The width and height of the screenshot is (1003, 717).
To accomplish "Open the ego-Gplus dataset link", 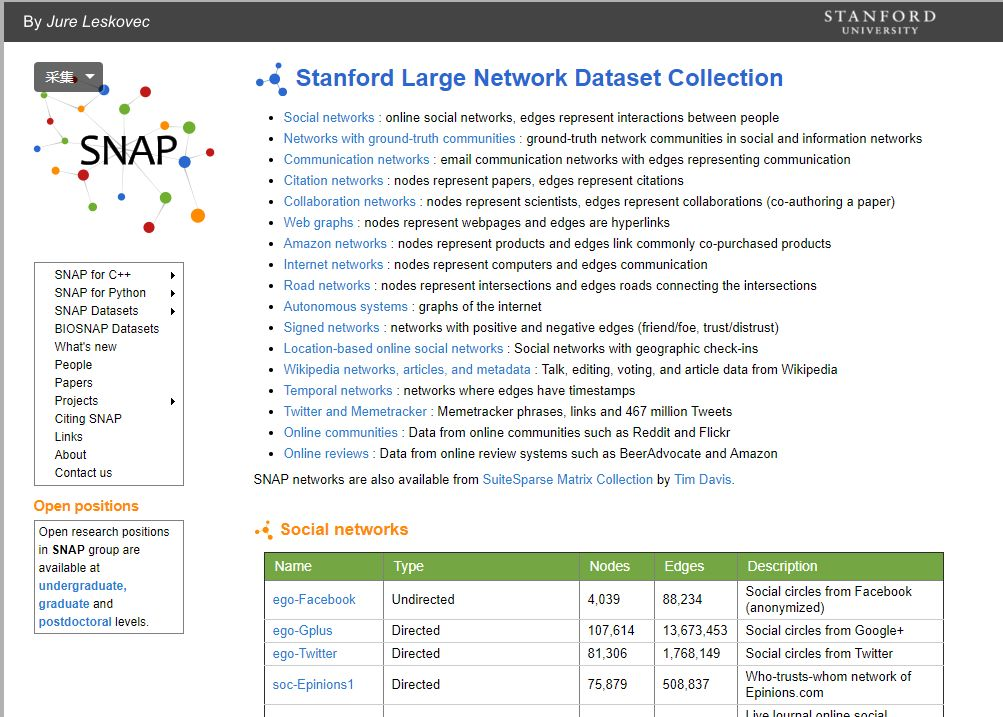I will click(x=303, y=631).
